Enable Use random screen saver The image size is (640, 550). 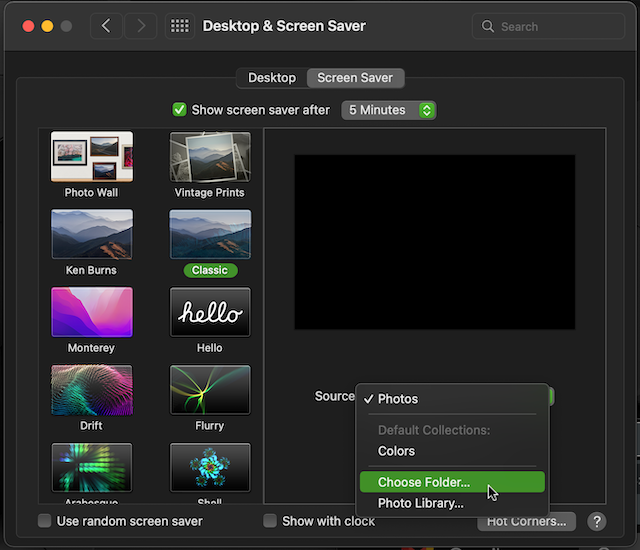tap(45, 521)
